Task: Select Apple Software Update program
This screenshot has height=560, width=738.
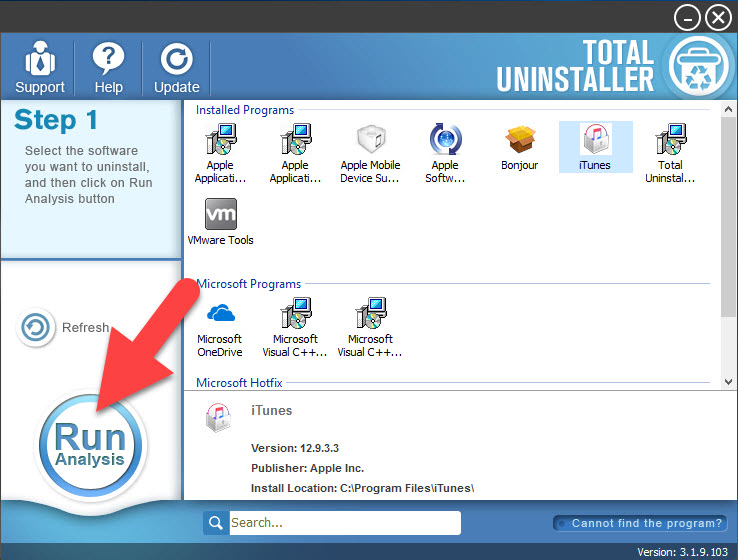Action: [x=445, y=153]
